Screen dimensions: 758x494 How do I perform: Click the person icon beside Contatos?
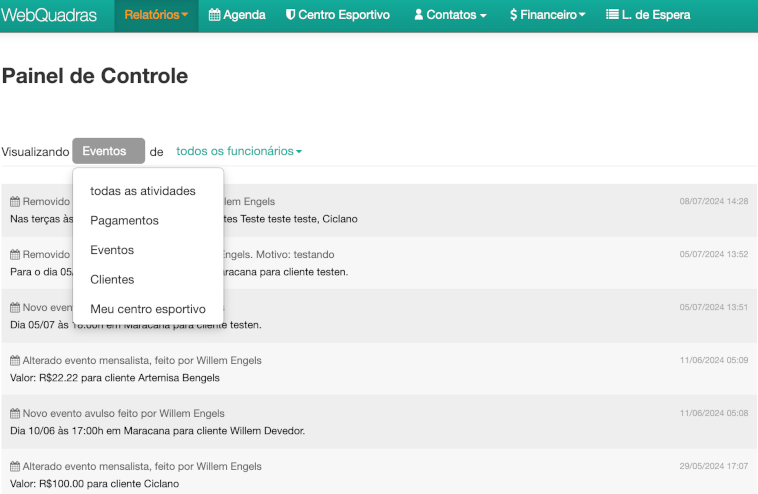[x=419, y=15]
